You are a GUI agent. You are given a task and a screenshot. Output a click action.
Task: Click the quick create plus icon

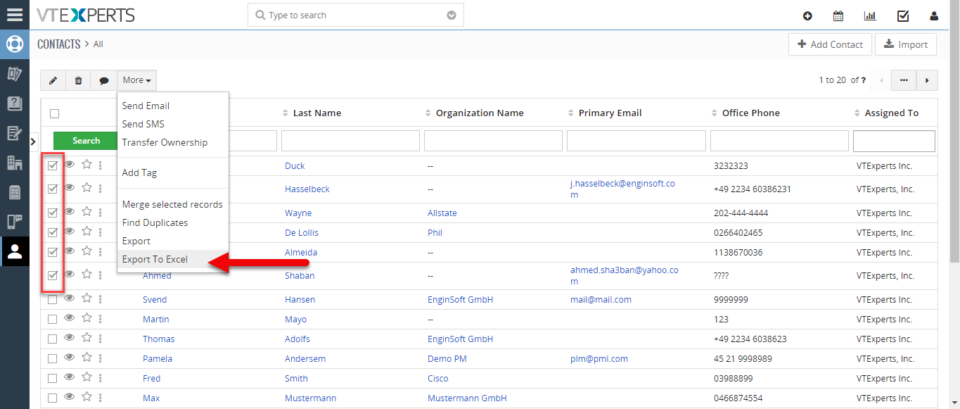pyautogui.click(x=808, y=16)
